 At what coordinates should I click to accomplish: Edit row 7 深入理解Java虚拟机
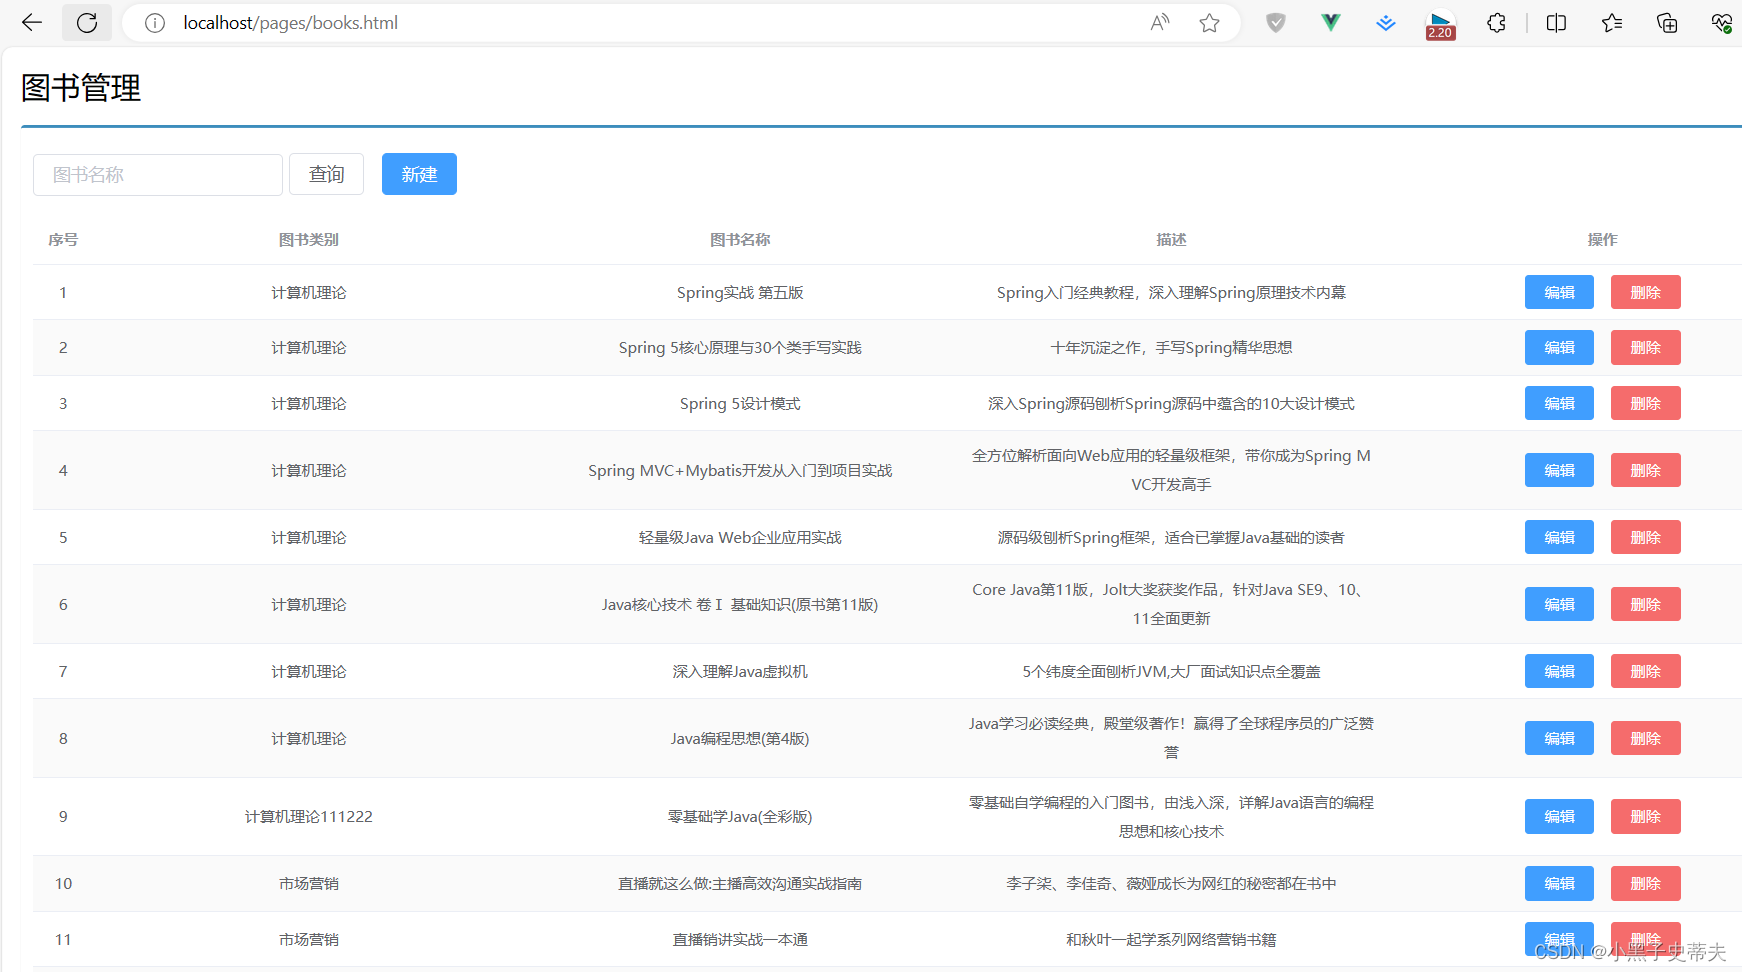pos(1559,671)
